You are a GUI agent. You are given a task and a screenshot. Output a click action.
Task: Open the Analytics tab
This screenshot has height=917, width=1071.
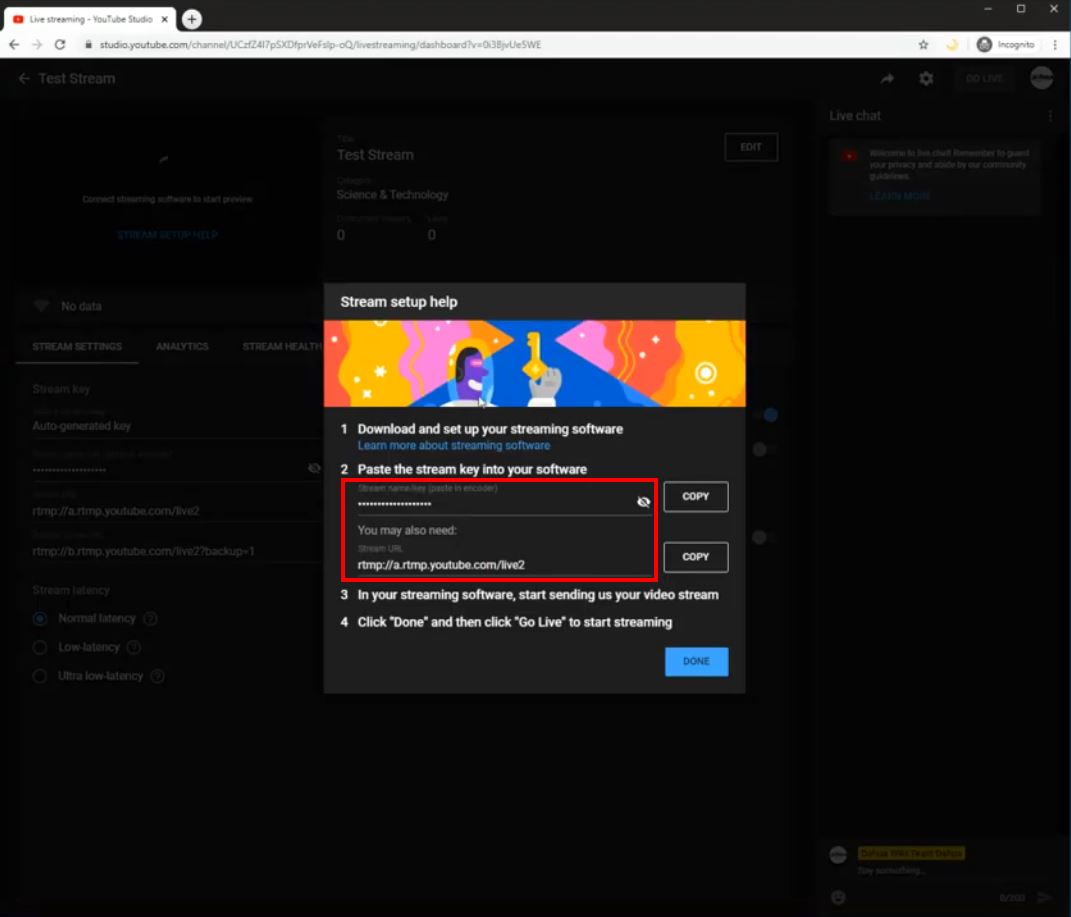click(182, 346)
